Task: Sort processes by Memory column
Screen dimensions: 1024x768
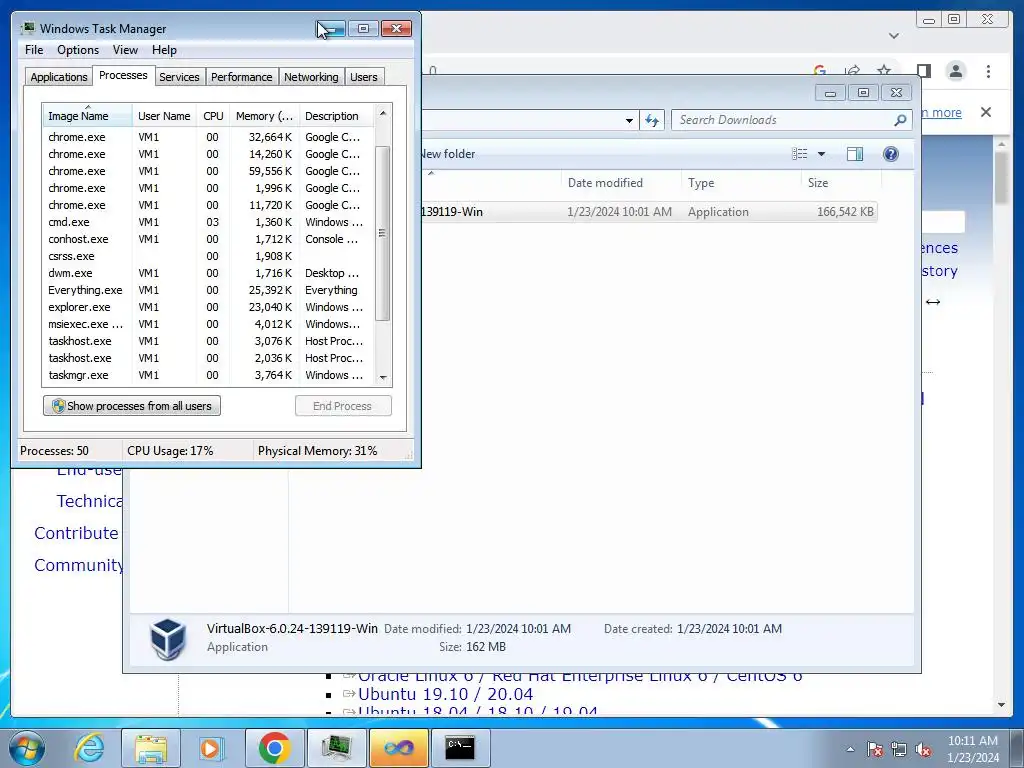Action: 264,116
